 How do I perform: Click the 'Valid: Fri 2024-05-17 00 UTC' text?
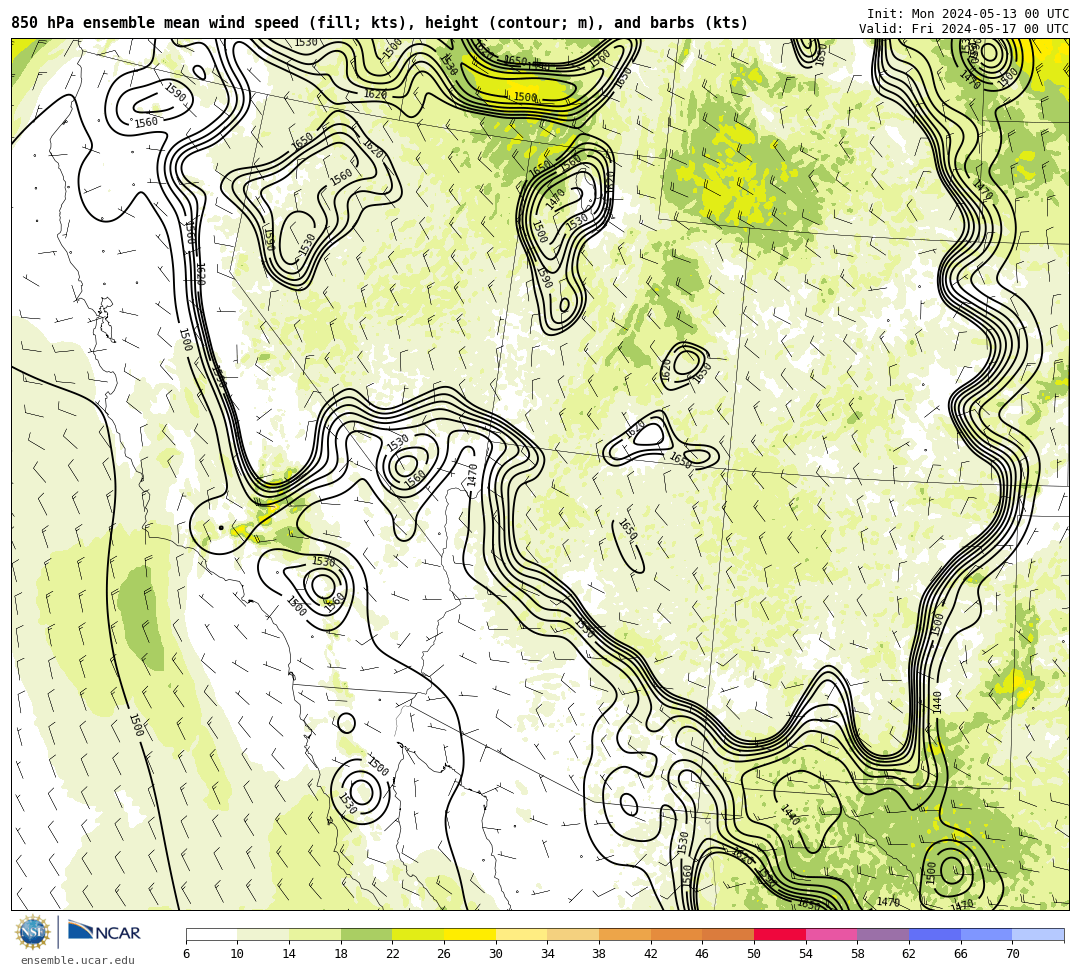[x=964, y=29]
